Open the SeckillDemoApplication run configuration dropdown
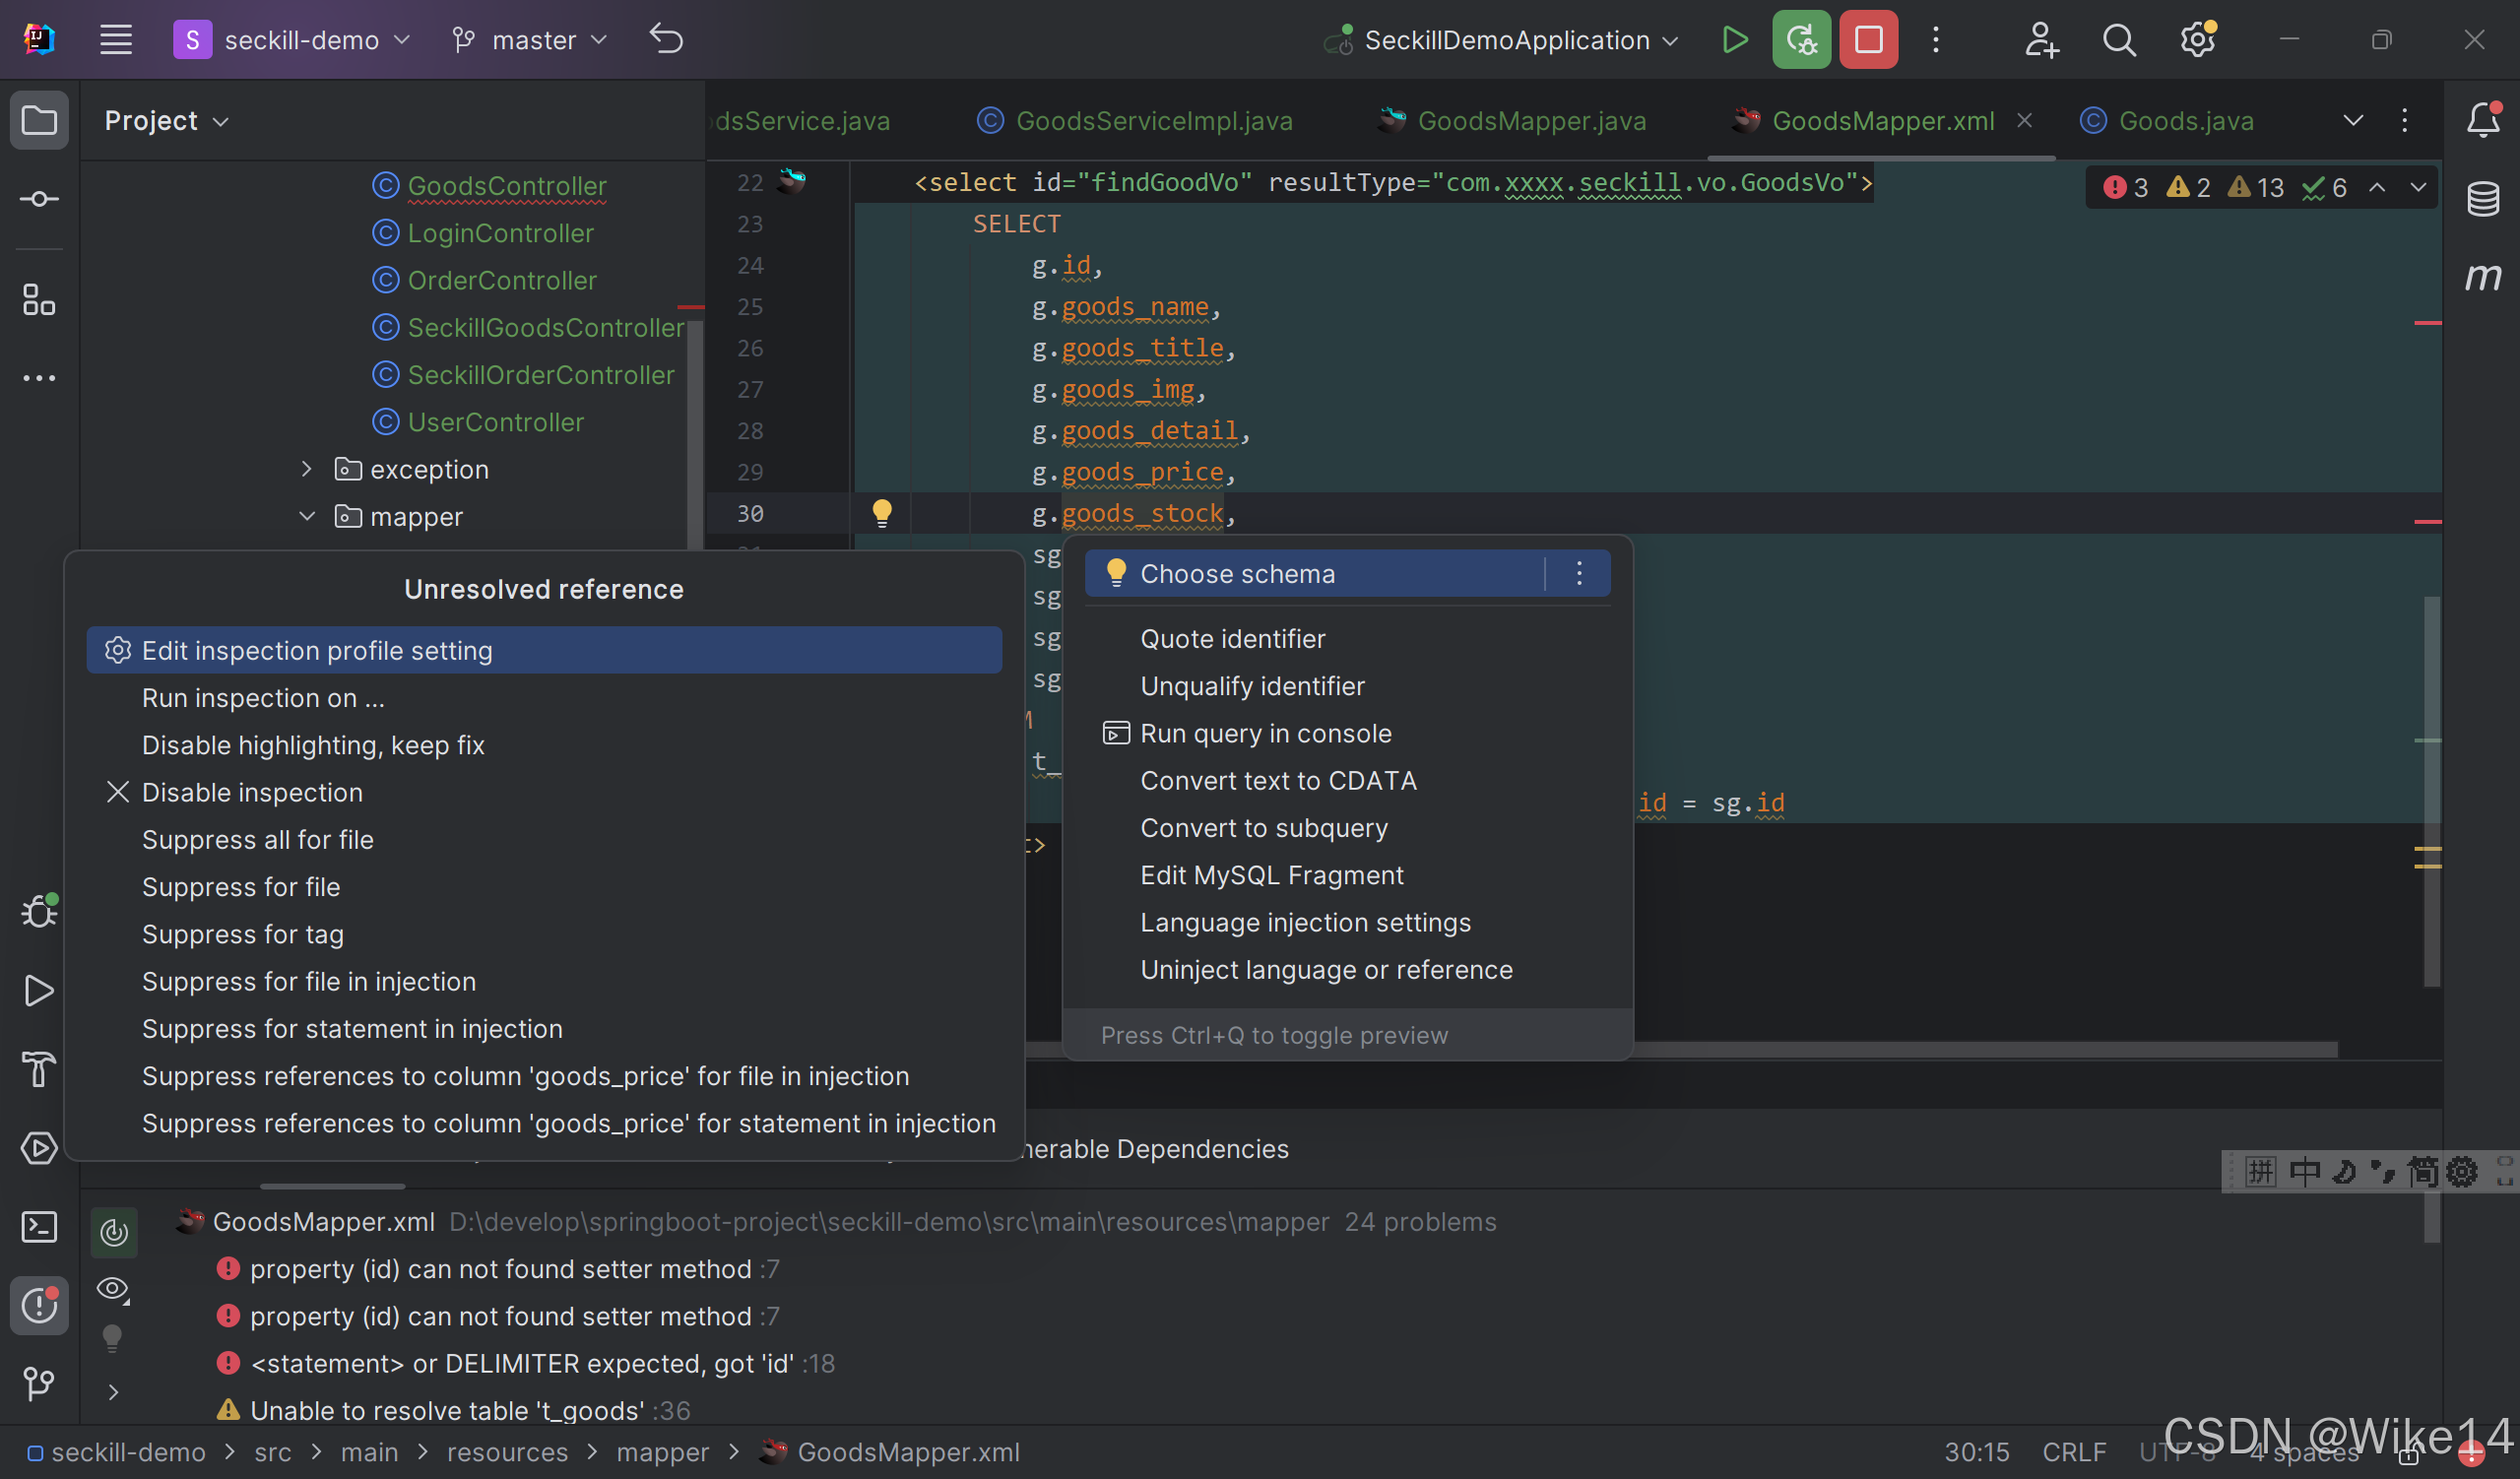2520x1479 pixels. [x=1501, y=40]
